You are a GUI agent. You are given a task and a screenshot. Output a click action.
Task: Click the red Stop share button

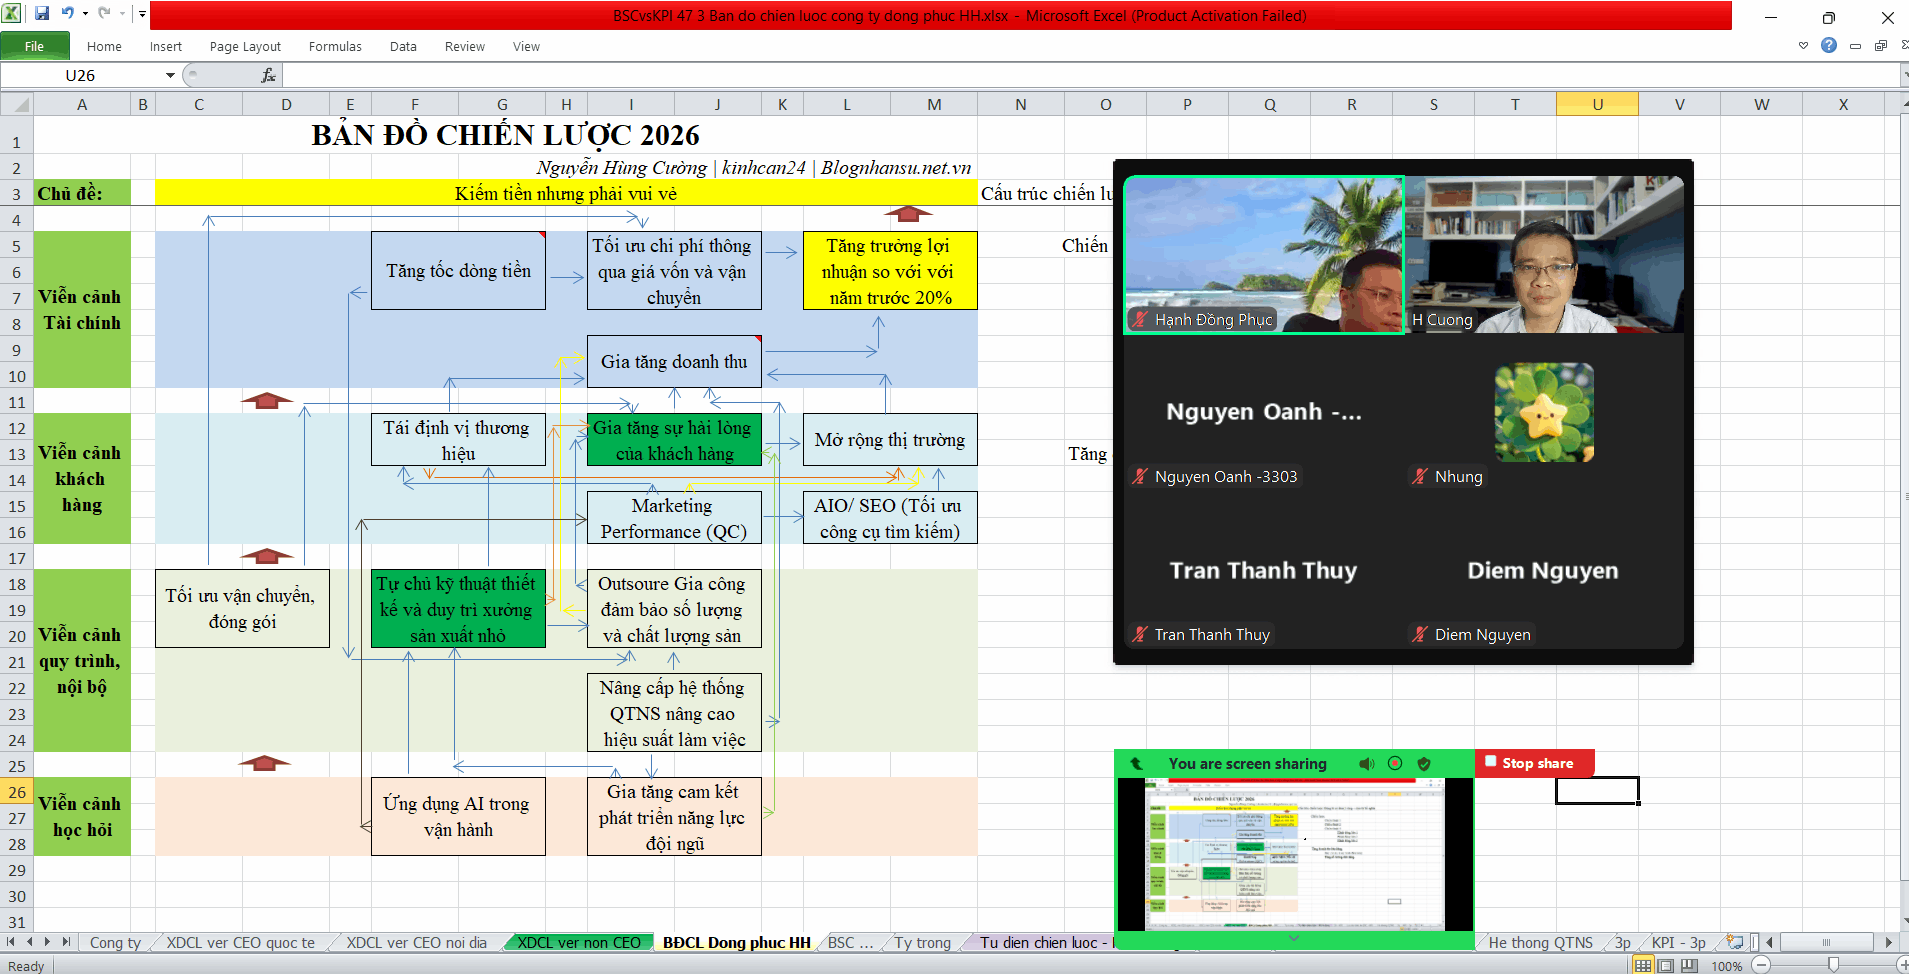pyautogui.click(x=1535, y=763)
